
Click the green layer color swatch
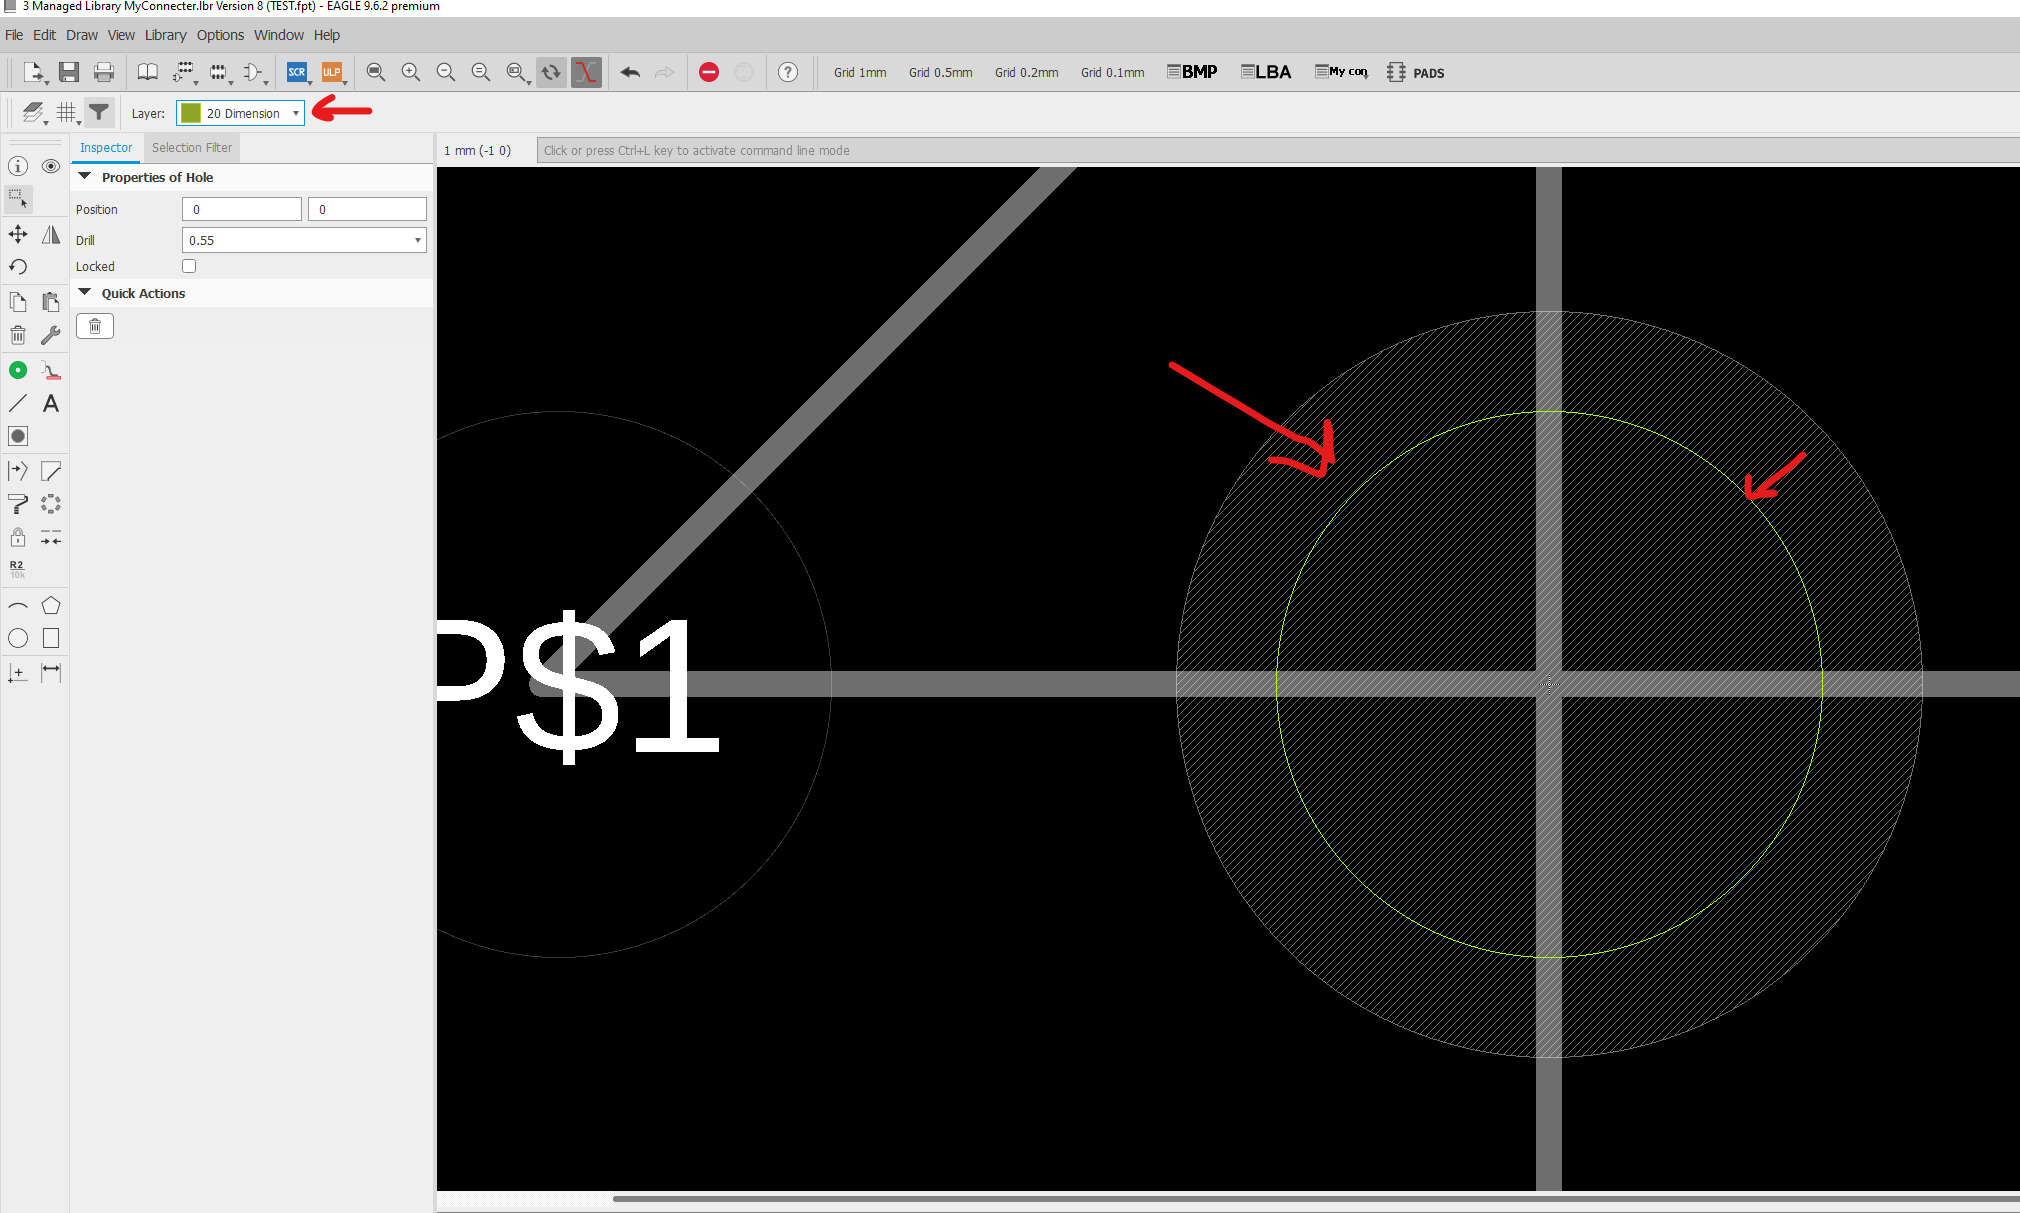point(189,112)
